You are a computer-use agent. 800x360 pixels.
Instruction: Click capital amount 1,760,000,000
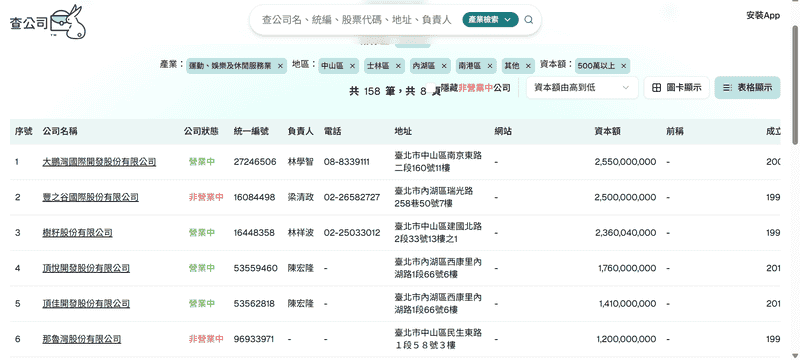point(627,268)
